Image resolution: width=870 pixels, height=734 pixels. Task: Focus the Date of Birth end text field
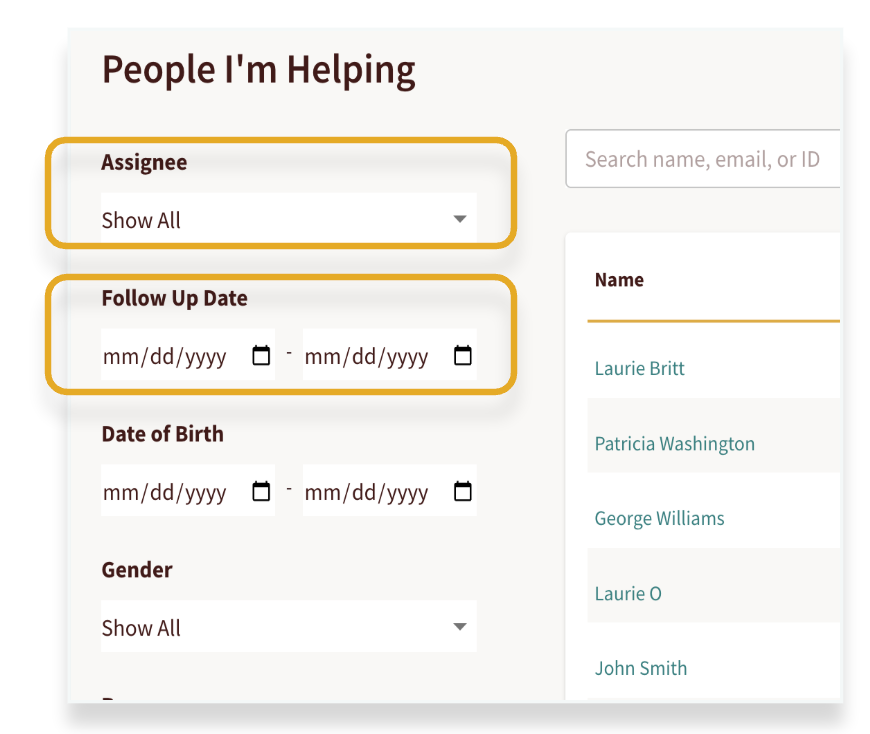(x=367, y=493)
